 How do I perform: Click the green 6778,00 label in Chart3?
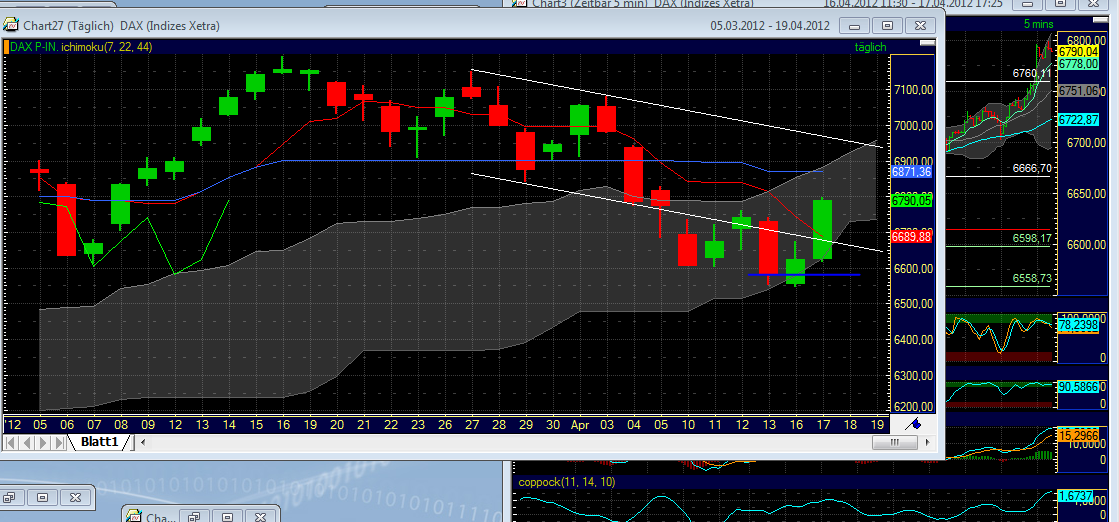click(x=1078, y=64)
